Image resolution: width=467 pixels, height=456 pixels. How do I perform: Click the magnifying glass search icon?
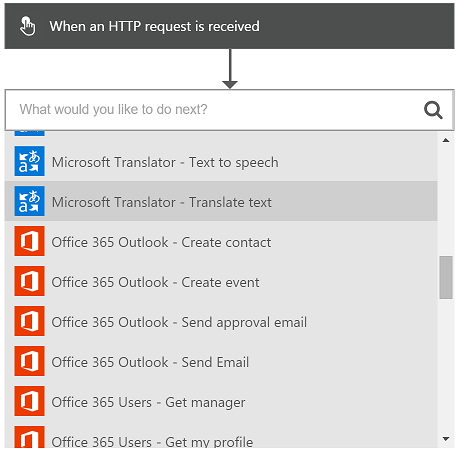click(x=433, y=110)
